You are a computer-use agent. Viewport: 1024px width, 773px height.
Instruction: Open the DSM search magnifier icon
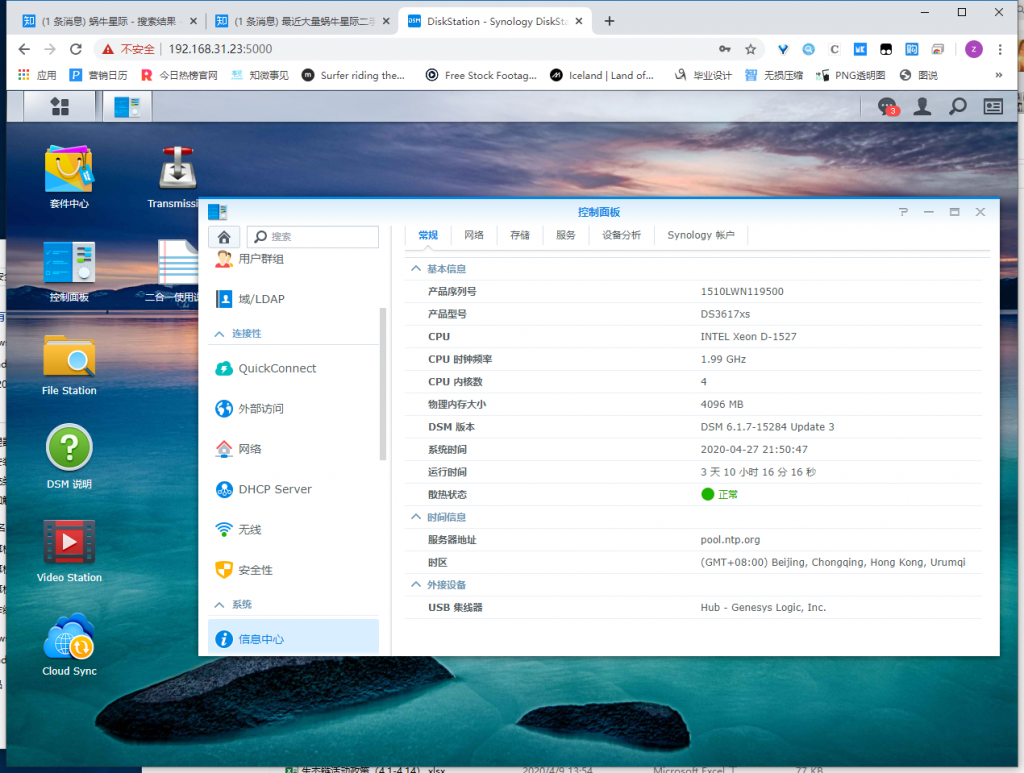(x=957, y=106)
